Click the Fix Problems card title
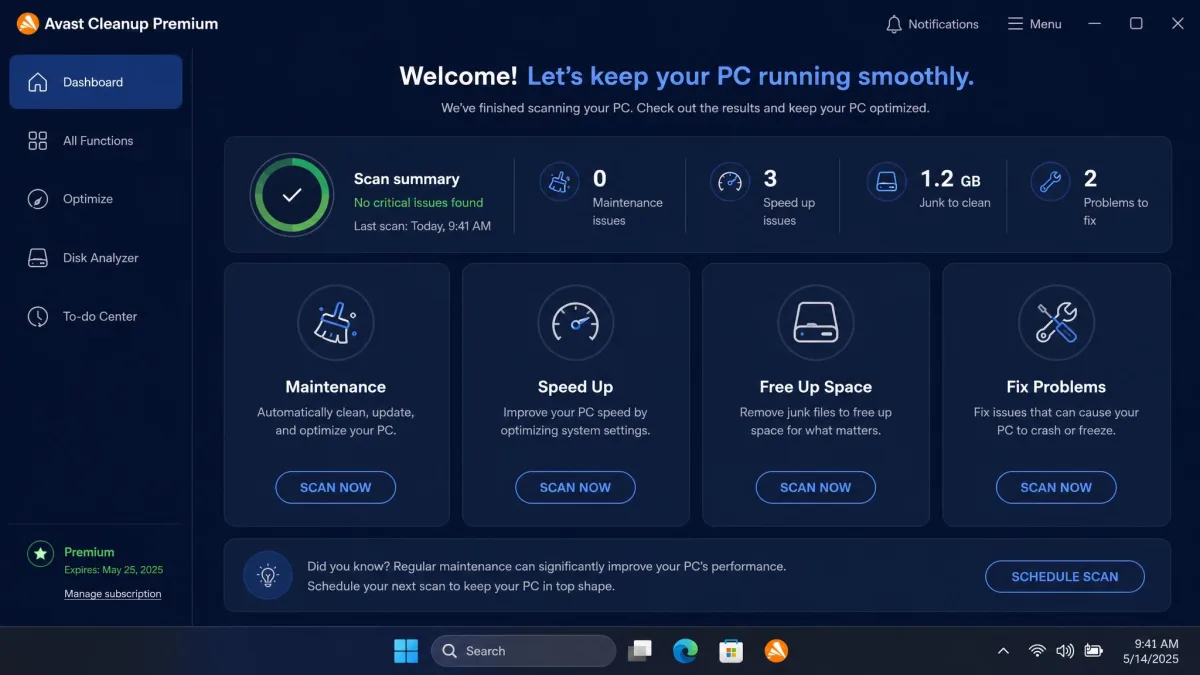 pyautogui.click(x=1056, y=387)
